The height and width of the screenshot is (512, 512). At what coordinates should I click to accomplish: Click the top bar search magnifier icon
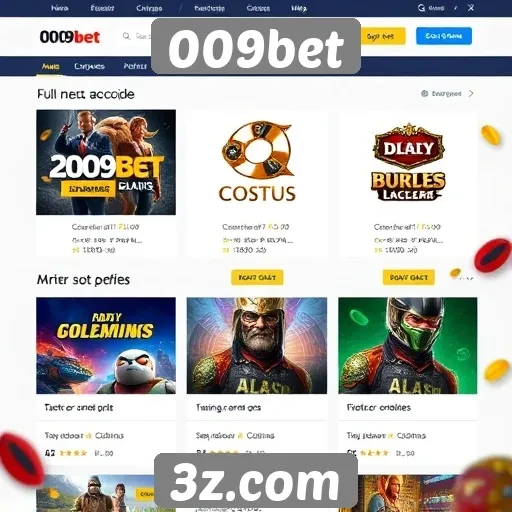click(x=421, y=8)
